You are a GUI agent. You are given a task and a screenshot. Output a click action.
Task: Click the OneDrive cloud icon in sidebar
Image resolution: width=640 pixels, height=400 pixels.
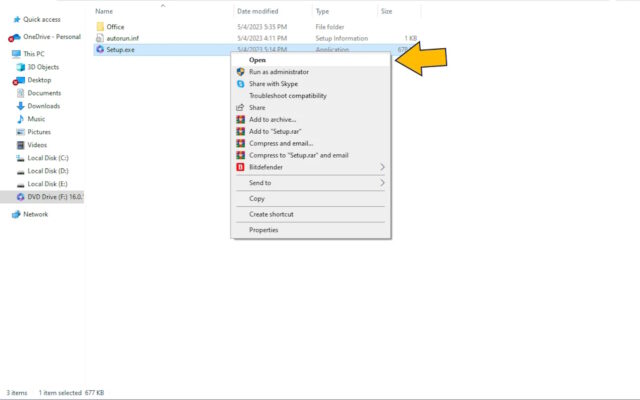(x=15, y=37)
